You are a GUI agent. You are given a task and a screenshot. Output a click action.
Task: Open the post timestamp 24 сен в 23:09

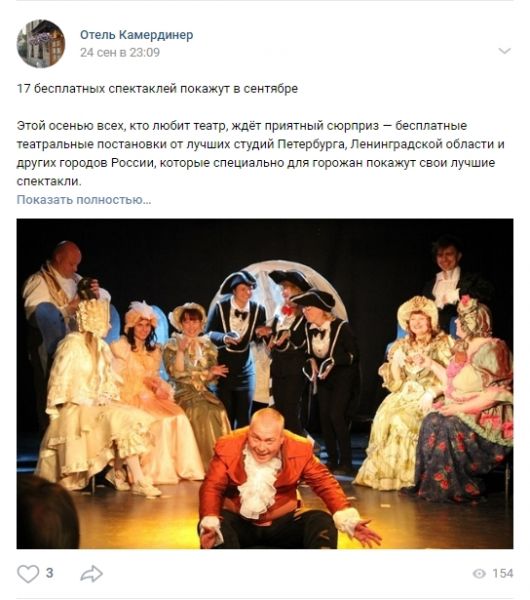120,52
